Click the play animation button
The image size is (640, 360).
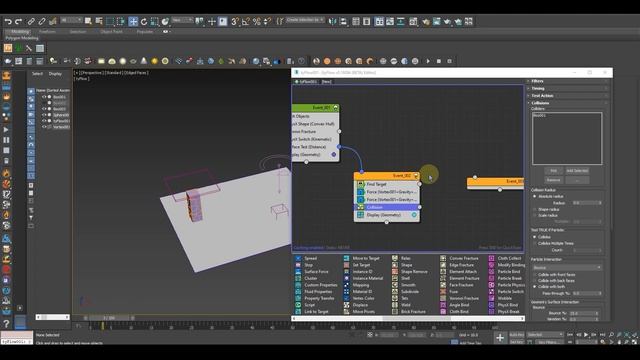click(586, 335)
